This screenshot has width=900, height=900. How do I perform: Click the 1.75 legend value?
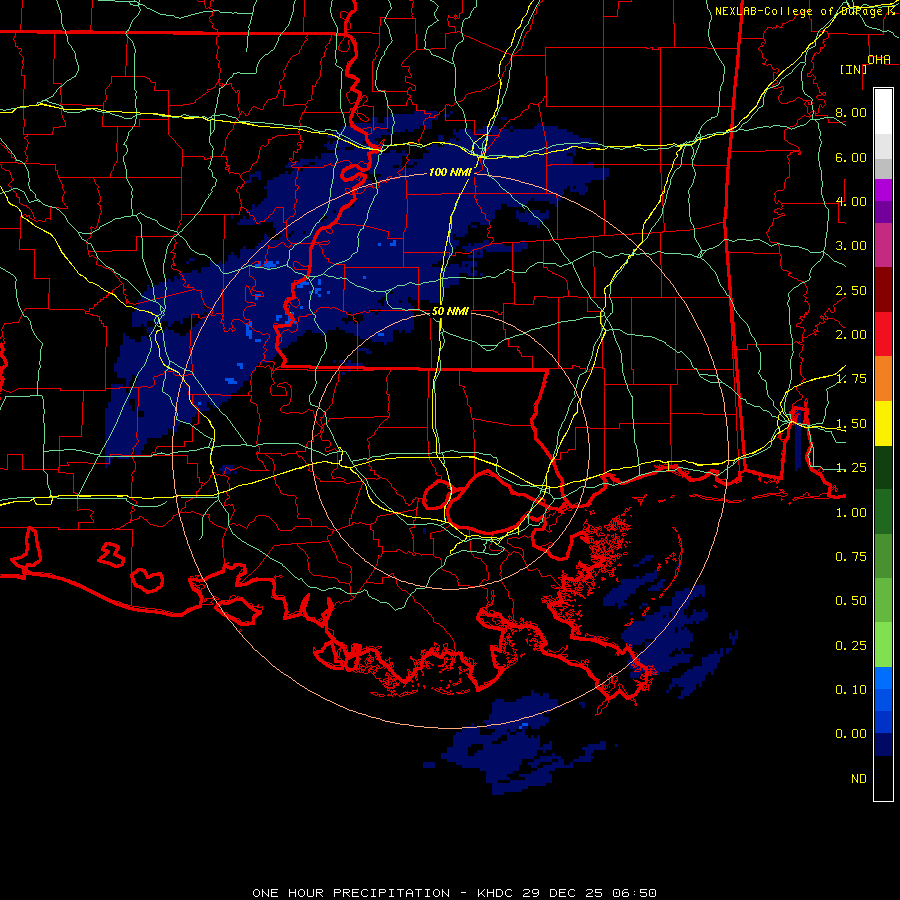[x=851, y=379]
